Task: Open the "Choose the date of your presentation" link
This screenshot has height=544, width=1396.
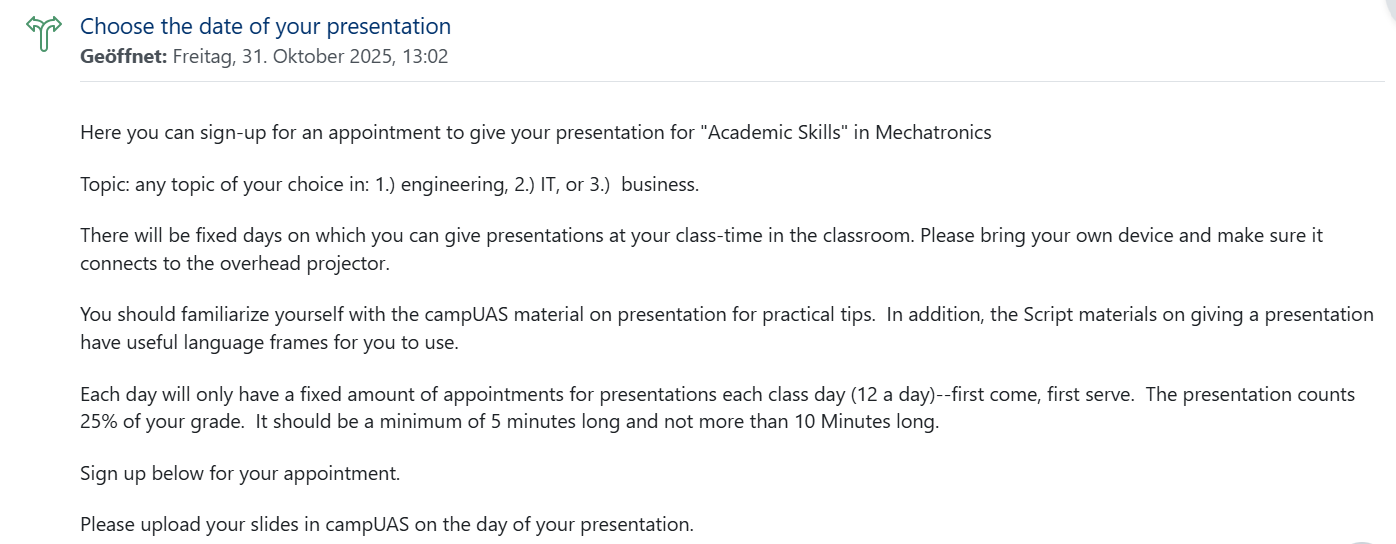Action: click(x=265, y=26)
